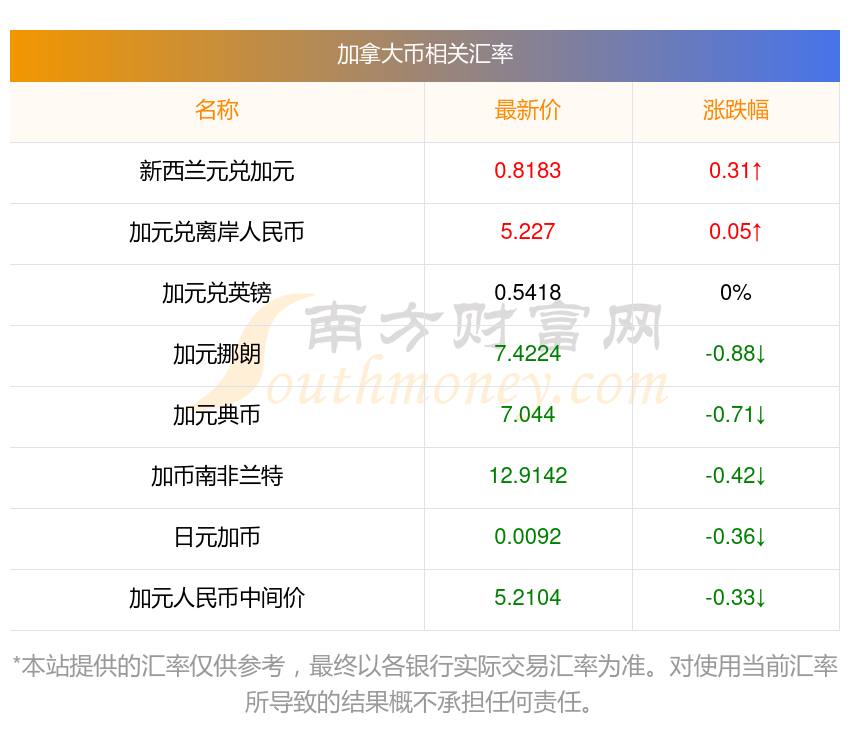Screen dimensions: 850x733
Task: Click the disclaimer line 所导致的结果概不承担任何责任
Action: [418, 702]
